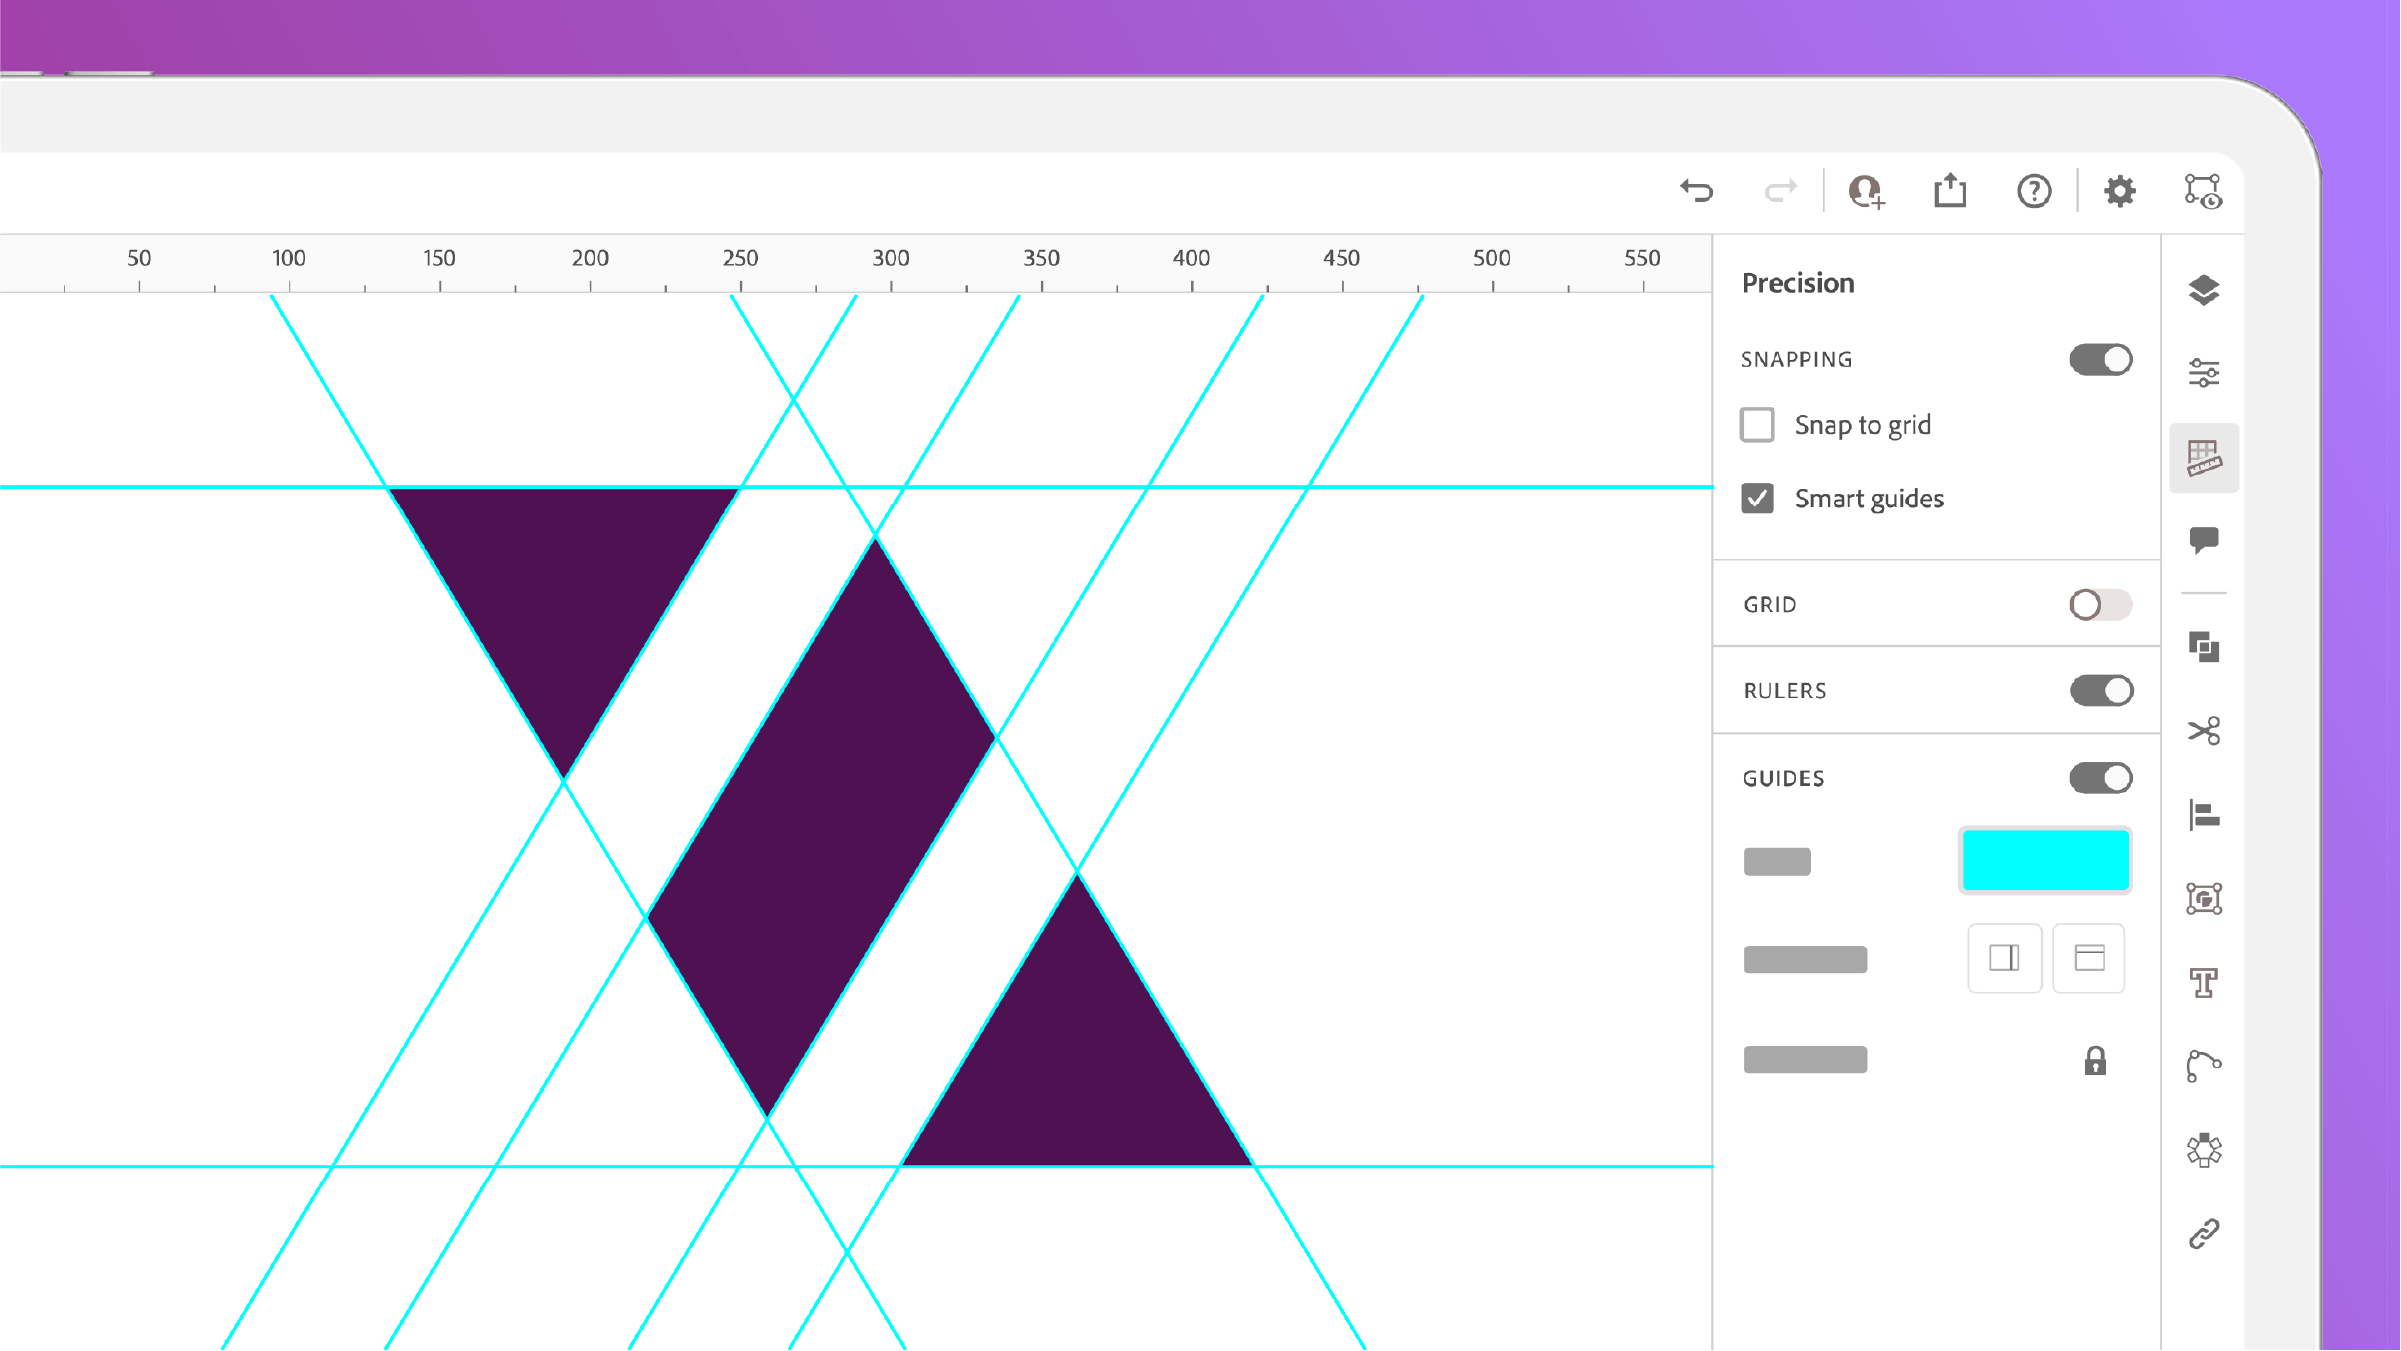Click the Undo arrow icon
Screen dimensions: 2401x1351
pos(1697,190)
